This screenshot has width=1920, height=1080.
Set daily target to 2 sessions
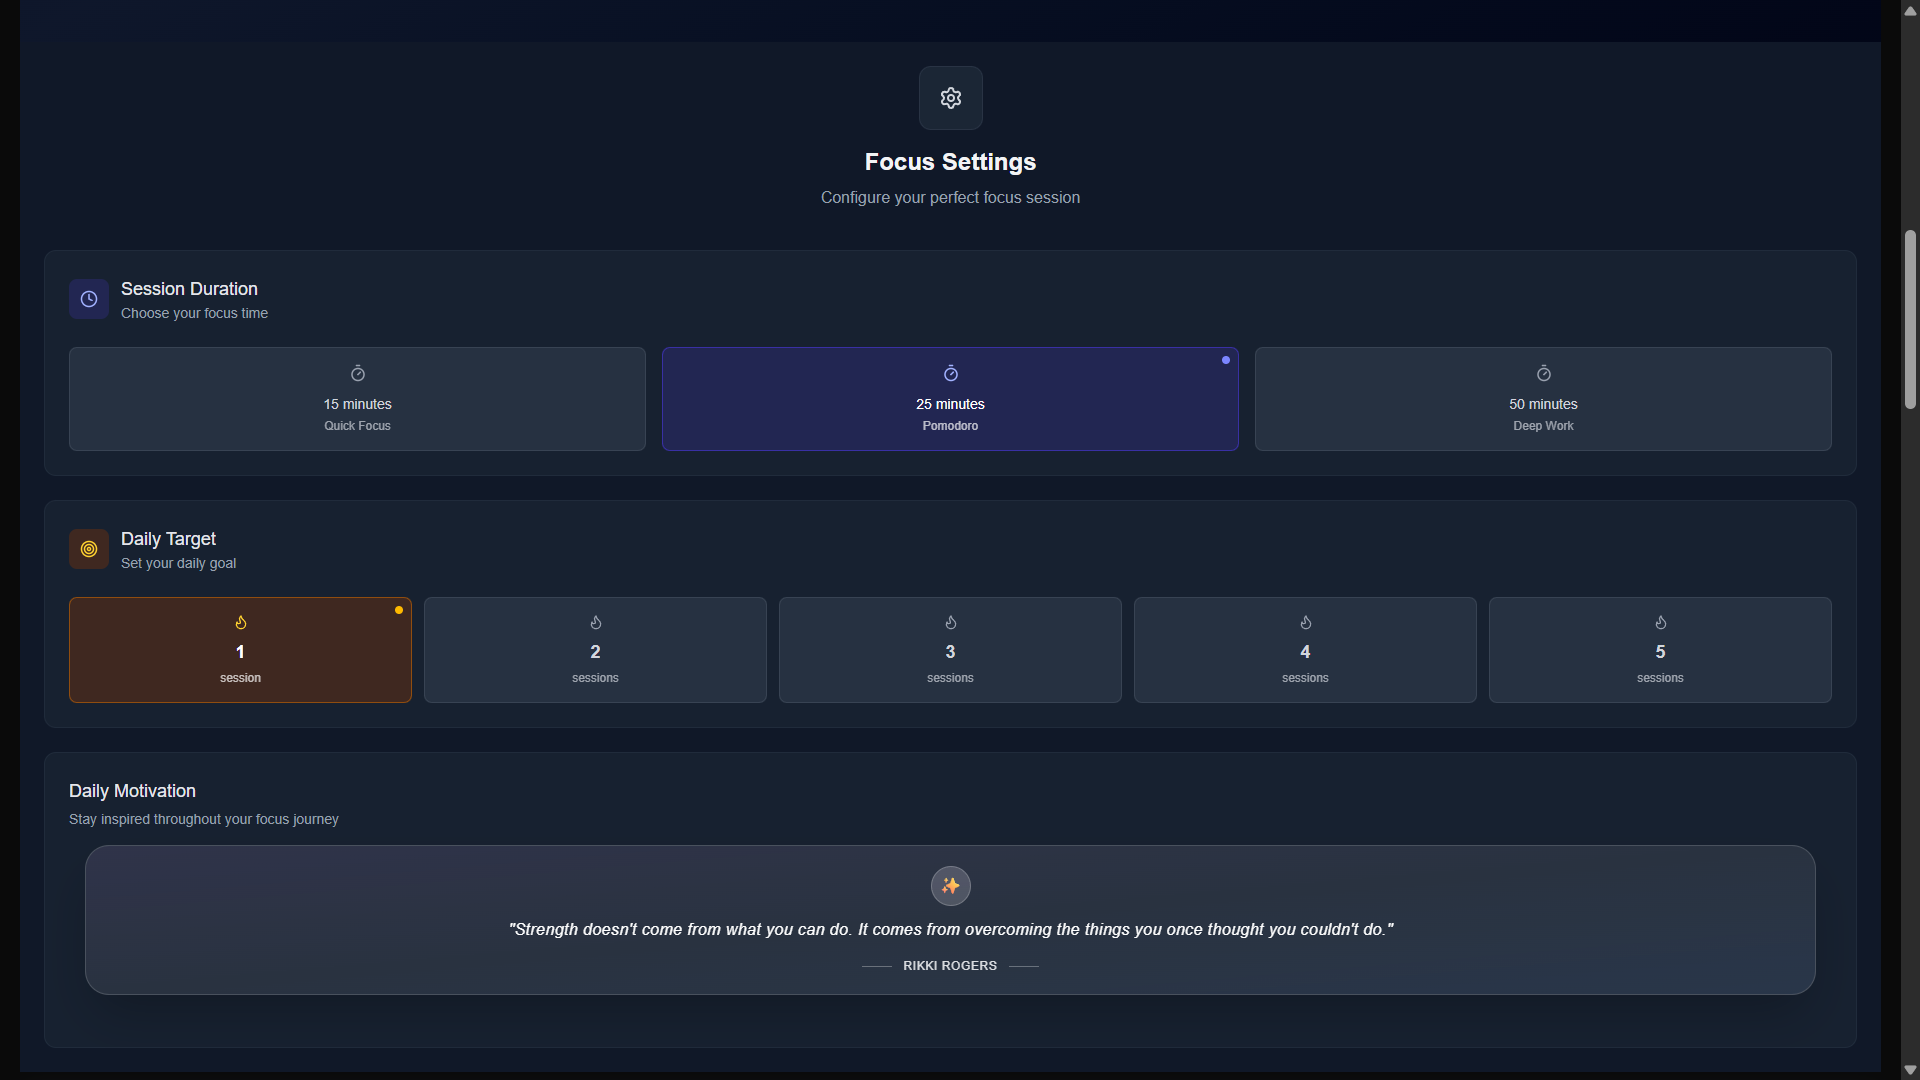pos(595,651)
